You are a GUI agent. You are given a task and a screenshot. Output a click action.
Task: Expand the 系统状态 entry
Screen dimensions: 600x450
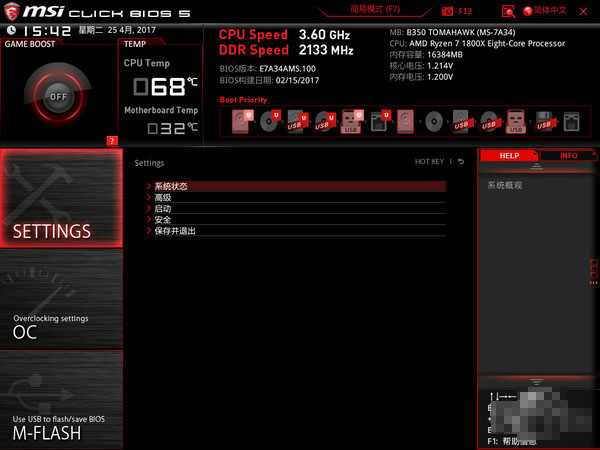pos(296,186)
